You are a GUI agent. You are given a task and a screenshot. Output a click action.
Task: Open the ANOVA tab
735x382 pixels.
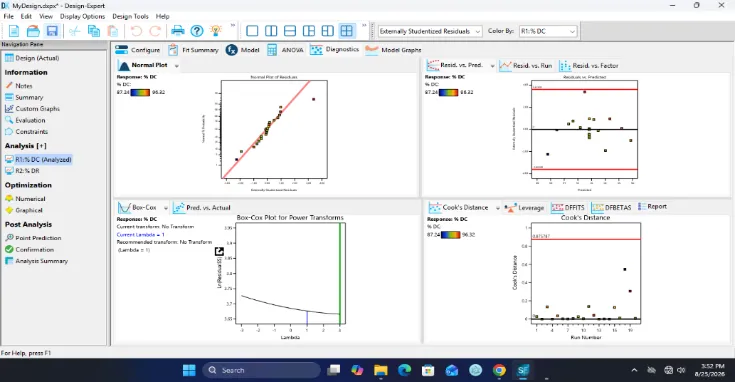[x=285, y=50]
